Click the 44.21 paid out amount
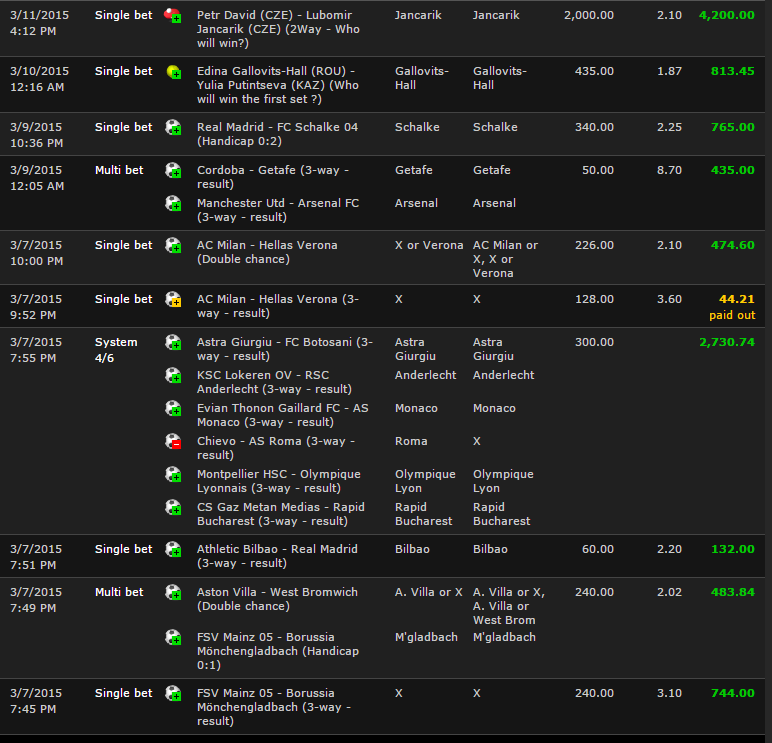 click(737, 299)
